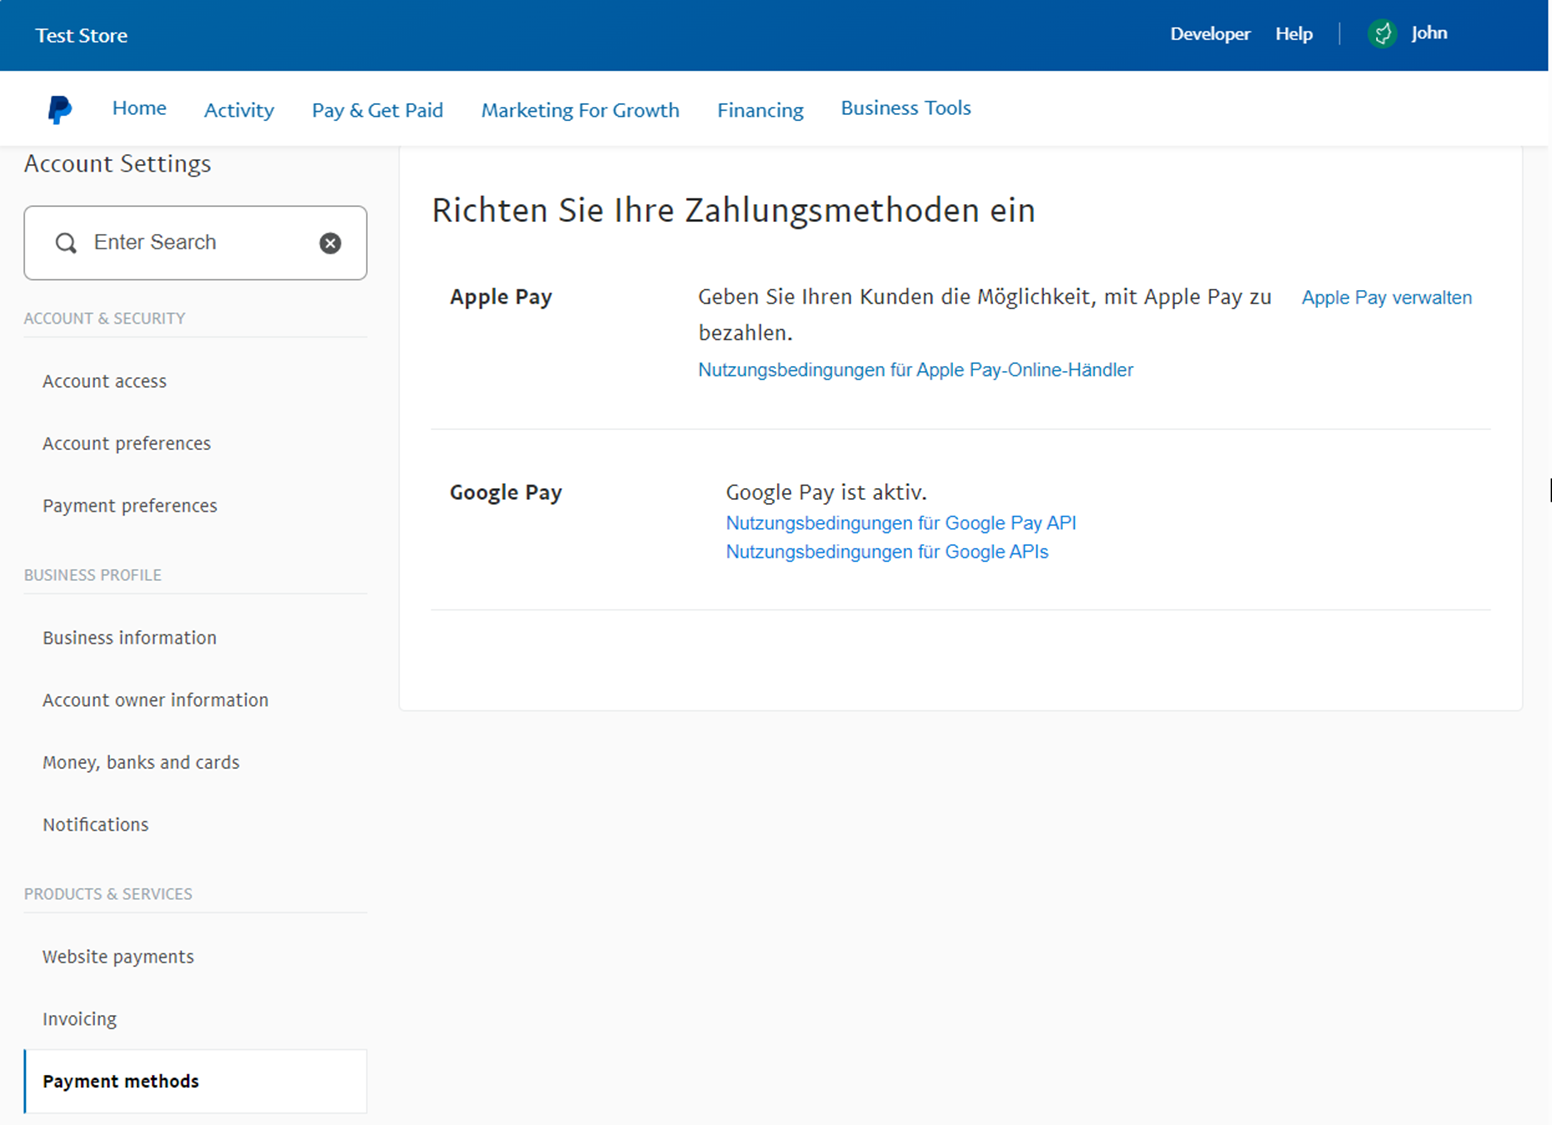Image resolution: width=1552 pixels, height=1125 pixels.
Task: Open Pay & Get Paid menu
Action: click(x=377, y=110)
